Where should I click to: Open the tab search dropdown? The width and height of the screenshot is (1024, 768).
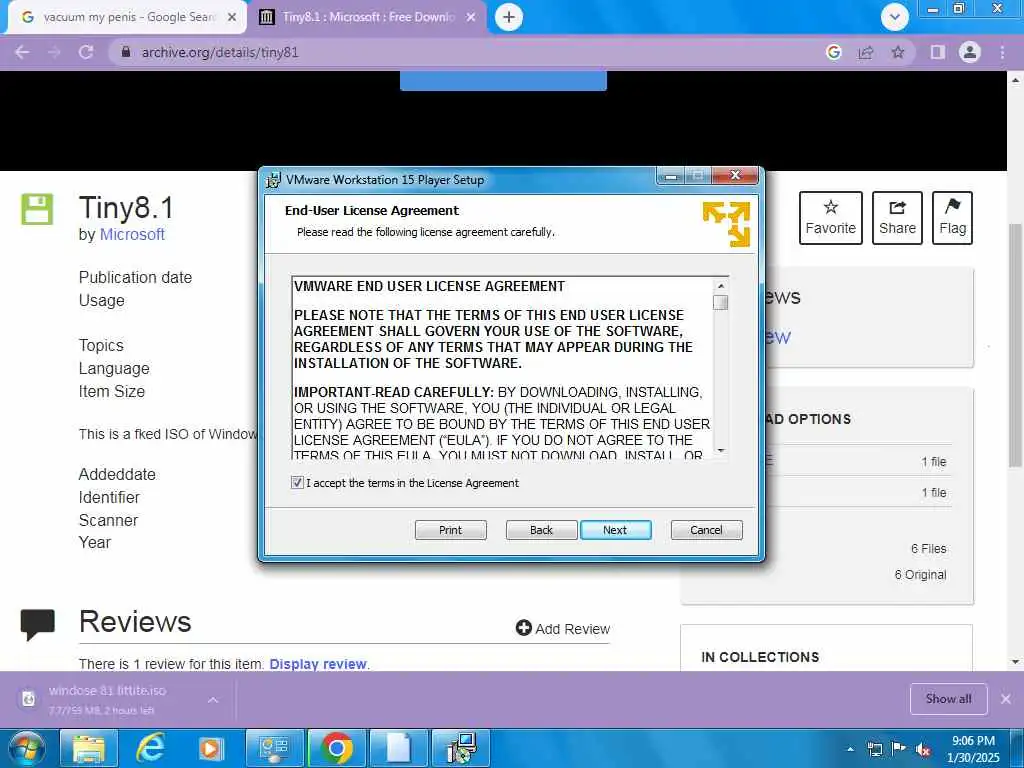pos(895,17)
